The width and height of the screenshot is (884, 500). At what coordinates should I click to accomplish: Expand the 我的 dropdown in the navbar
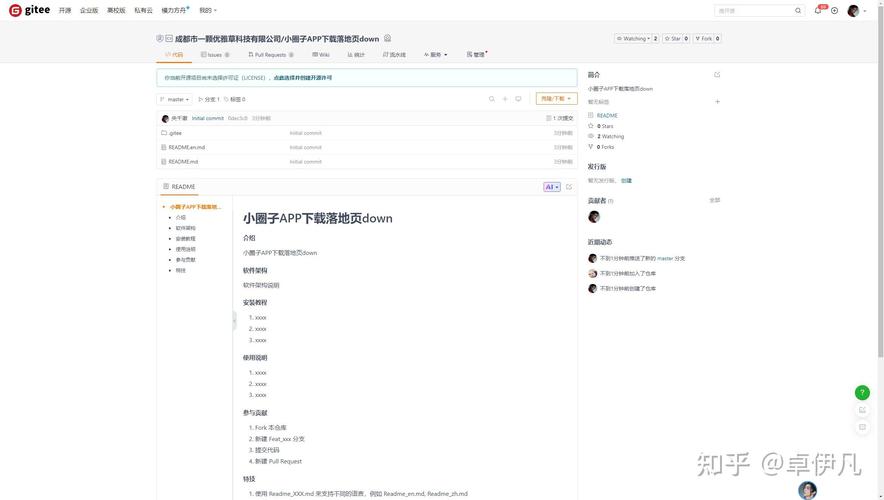click(208, 10)
